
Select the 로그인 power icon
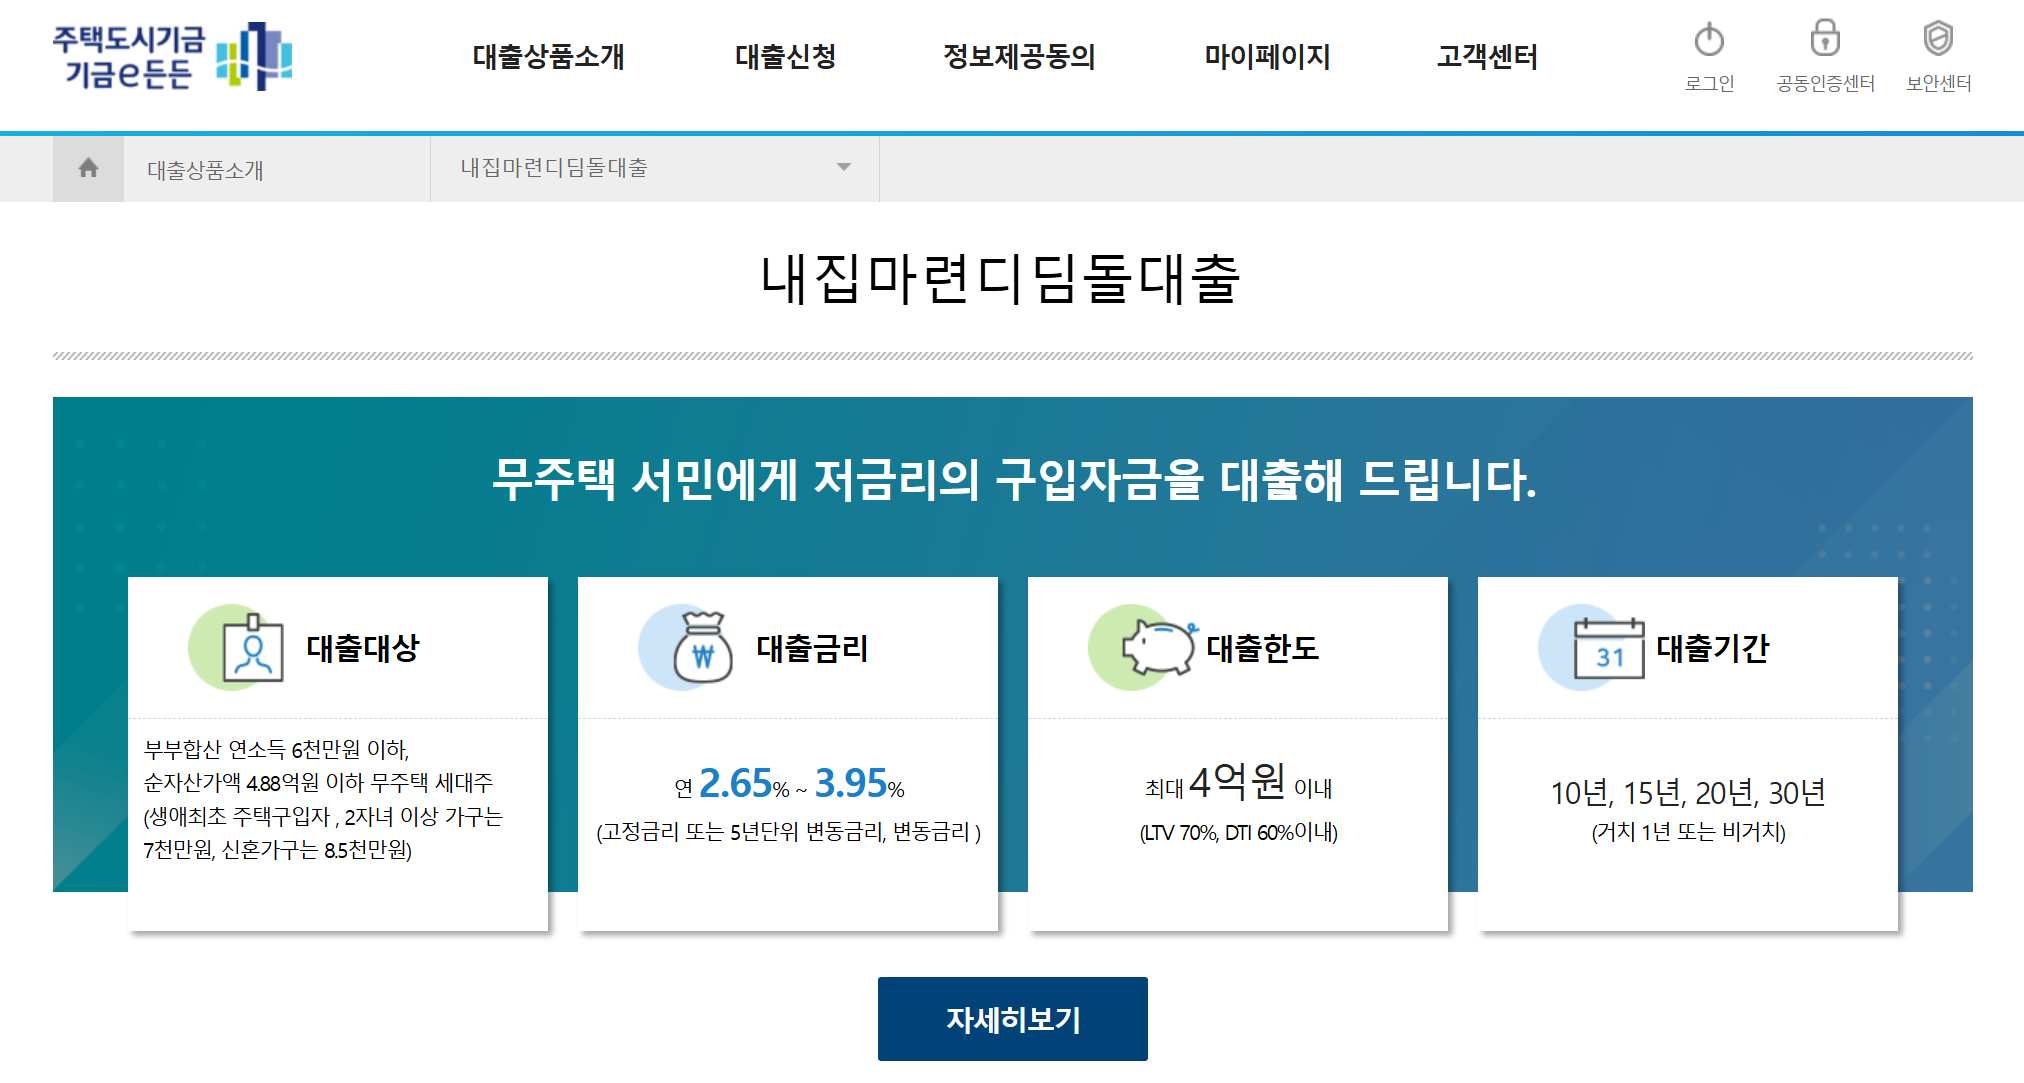(1710, 40)
